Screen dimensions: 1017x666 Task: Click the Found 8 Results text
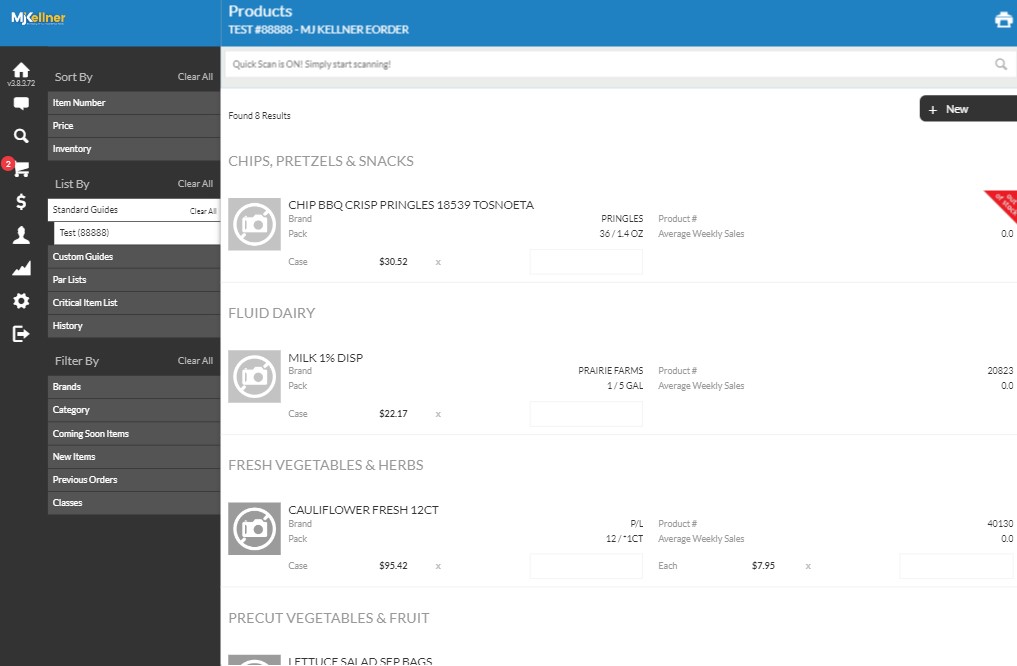259,115
